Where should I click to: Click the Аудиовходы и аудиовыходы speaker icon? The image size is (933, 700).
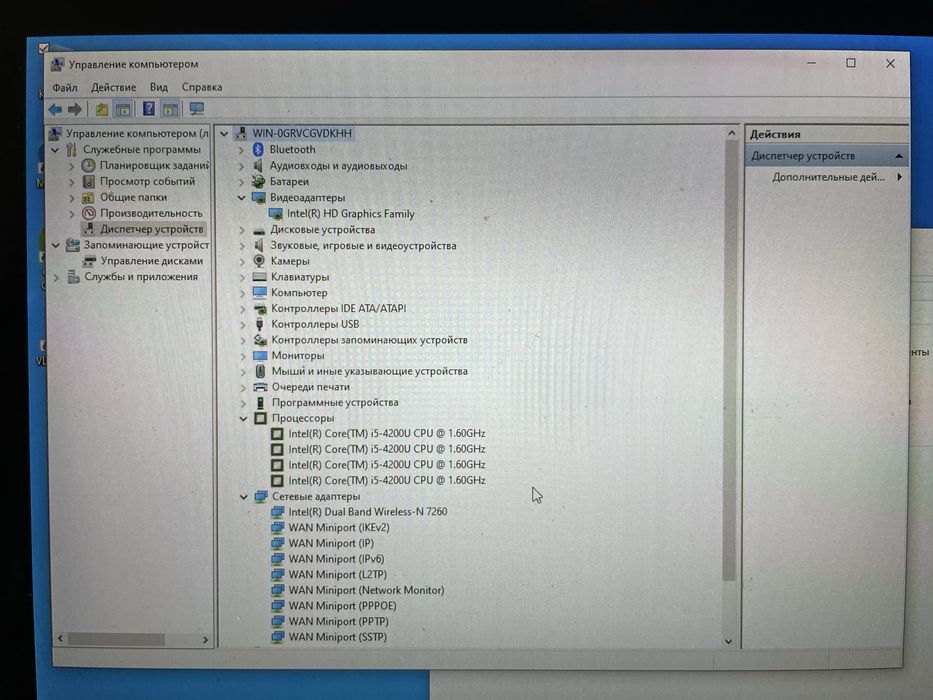pos(258,165)
